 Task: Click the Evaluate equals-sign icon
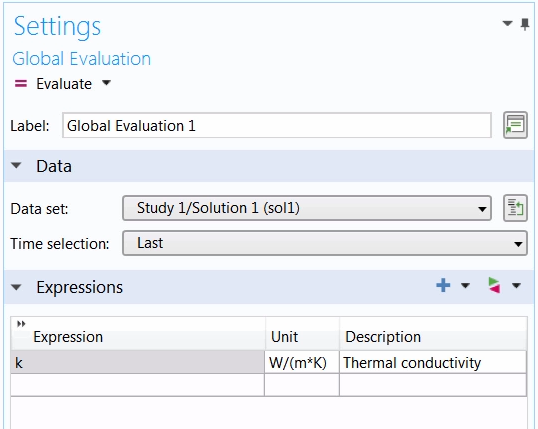click(x=21, y=84)
